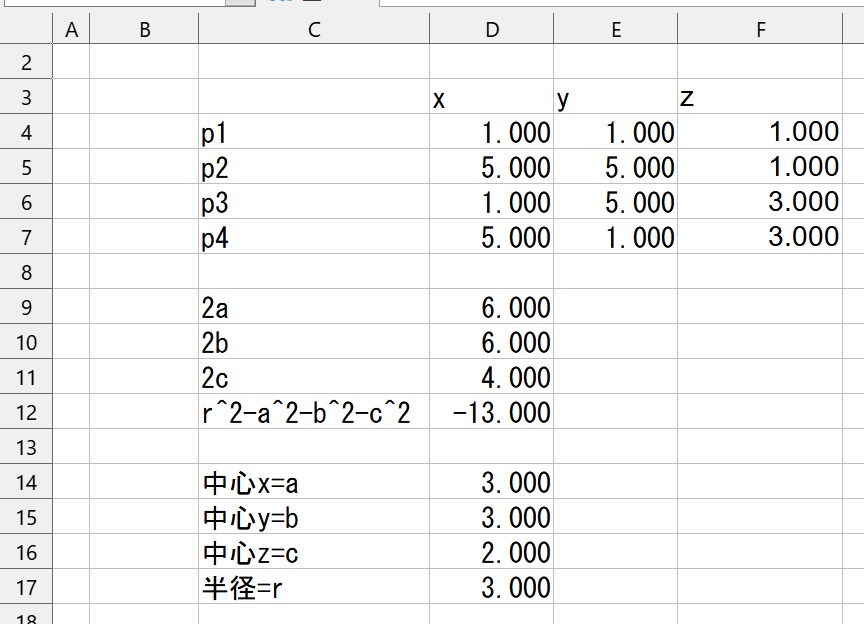Select the 'p1' label cell
This screenshot has width=864, height=624.
click(x=314, y=132)
